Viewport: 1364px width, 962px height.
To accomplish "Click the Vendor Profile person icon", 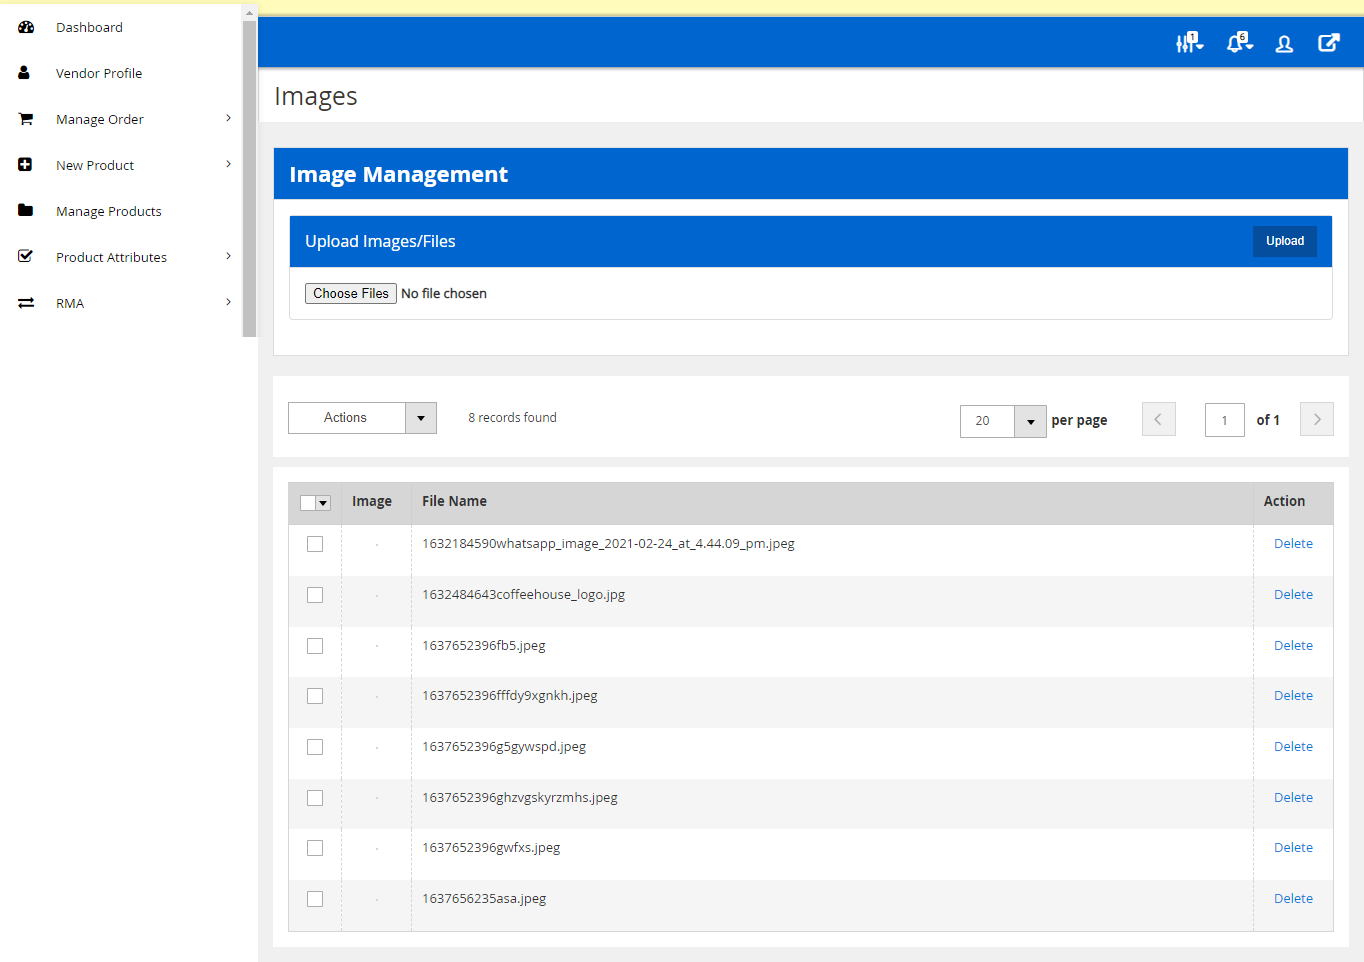I will (x=24, y=73).
